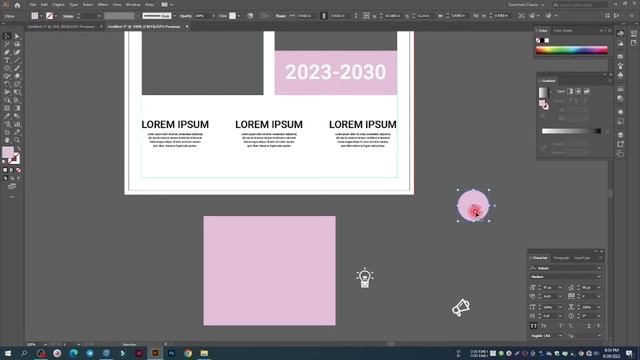640x360 pixels.
Task: Open the brush definition dropdown
Action: pos(174,16)
